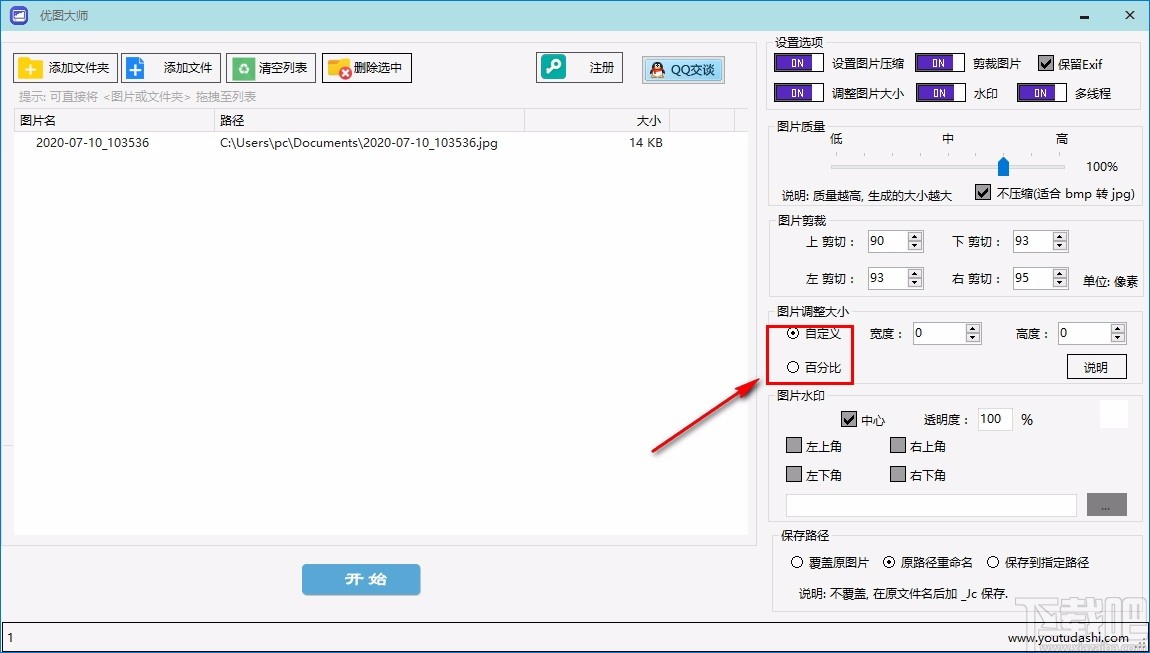Increase 上剪切 value with its stepper
The image size is (1150, 653).
coord(914,236)
